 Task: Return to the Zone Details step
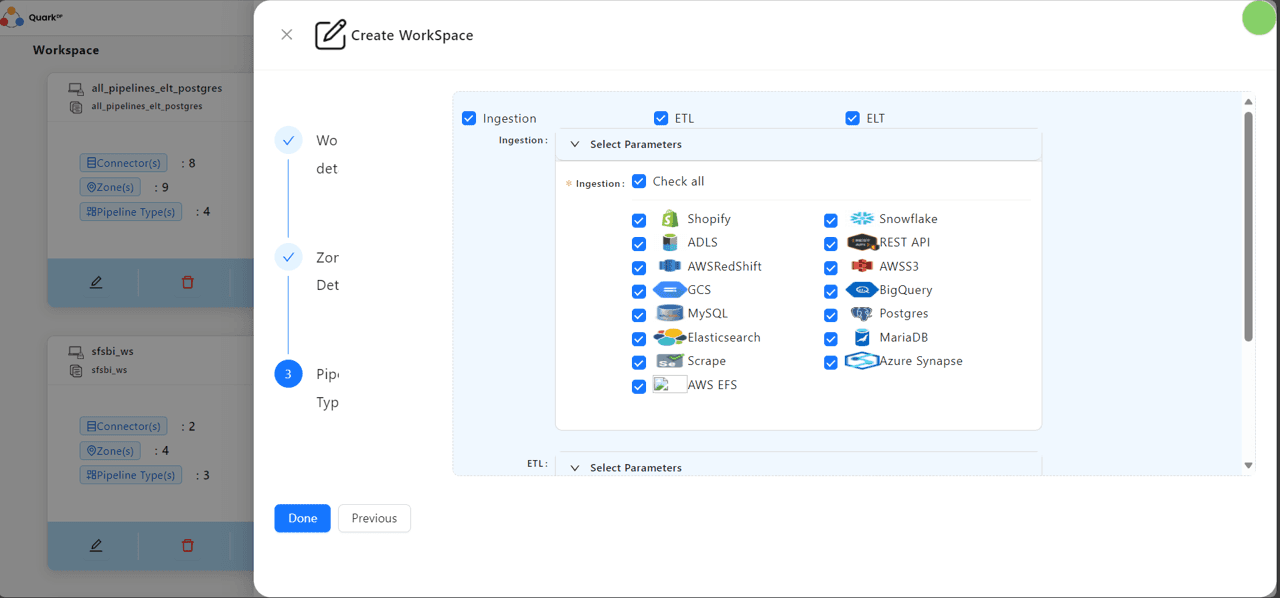tap(289, 257)
